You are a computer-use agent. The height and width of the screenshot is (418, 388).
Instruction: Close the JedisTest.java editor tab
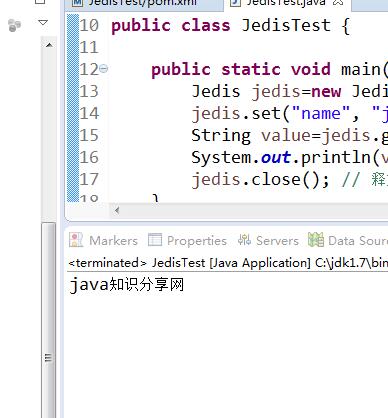click(338, 2)
